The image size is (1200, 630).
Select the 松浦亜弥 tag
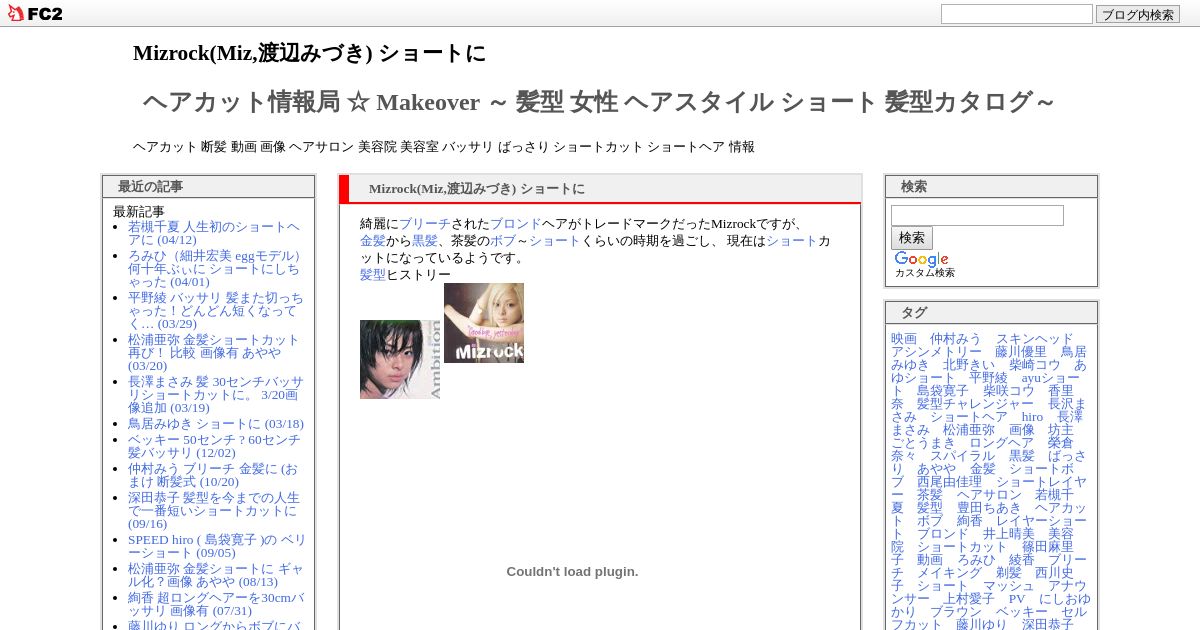[969, 430]
